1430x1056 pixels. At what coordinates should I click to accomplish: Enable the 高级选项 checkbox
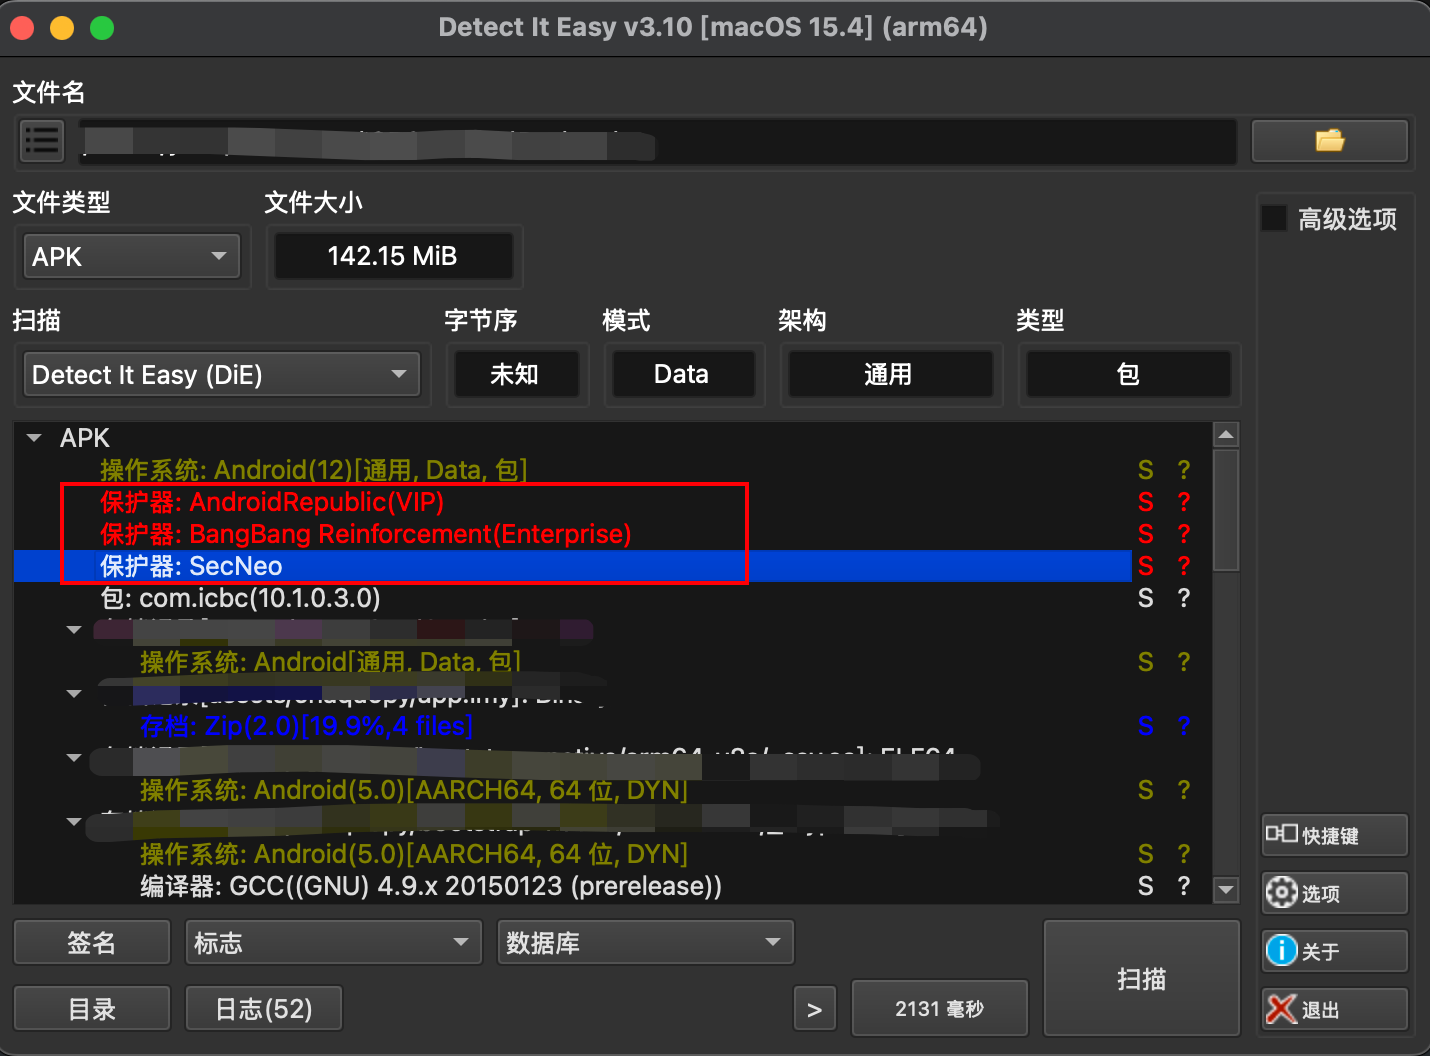point(1274,218)
